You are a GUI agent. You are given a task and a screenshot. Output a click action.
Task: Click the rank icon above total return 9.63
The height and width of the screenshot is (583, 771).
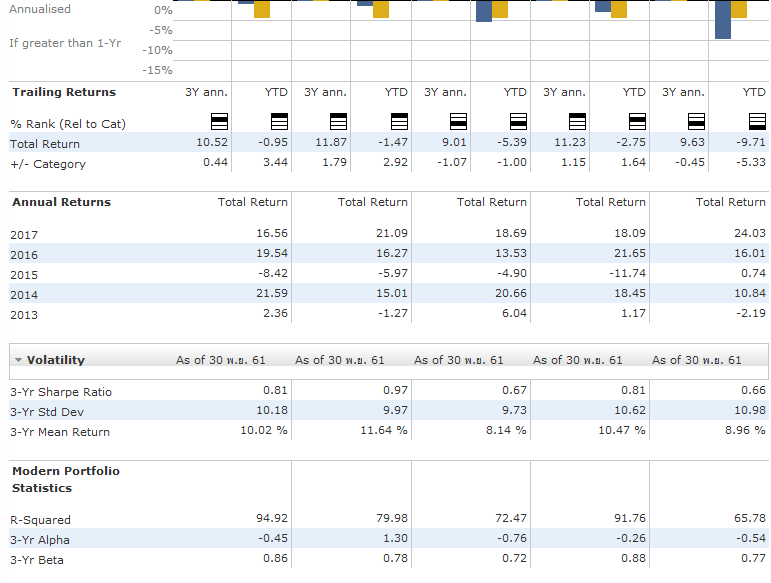[x=696, y=121]
